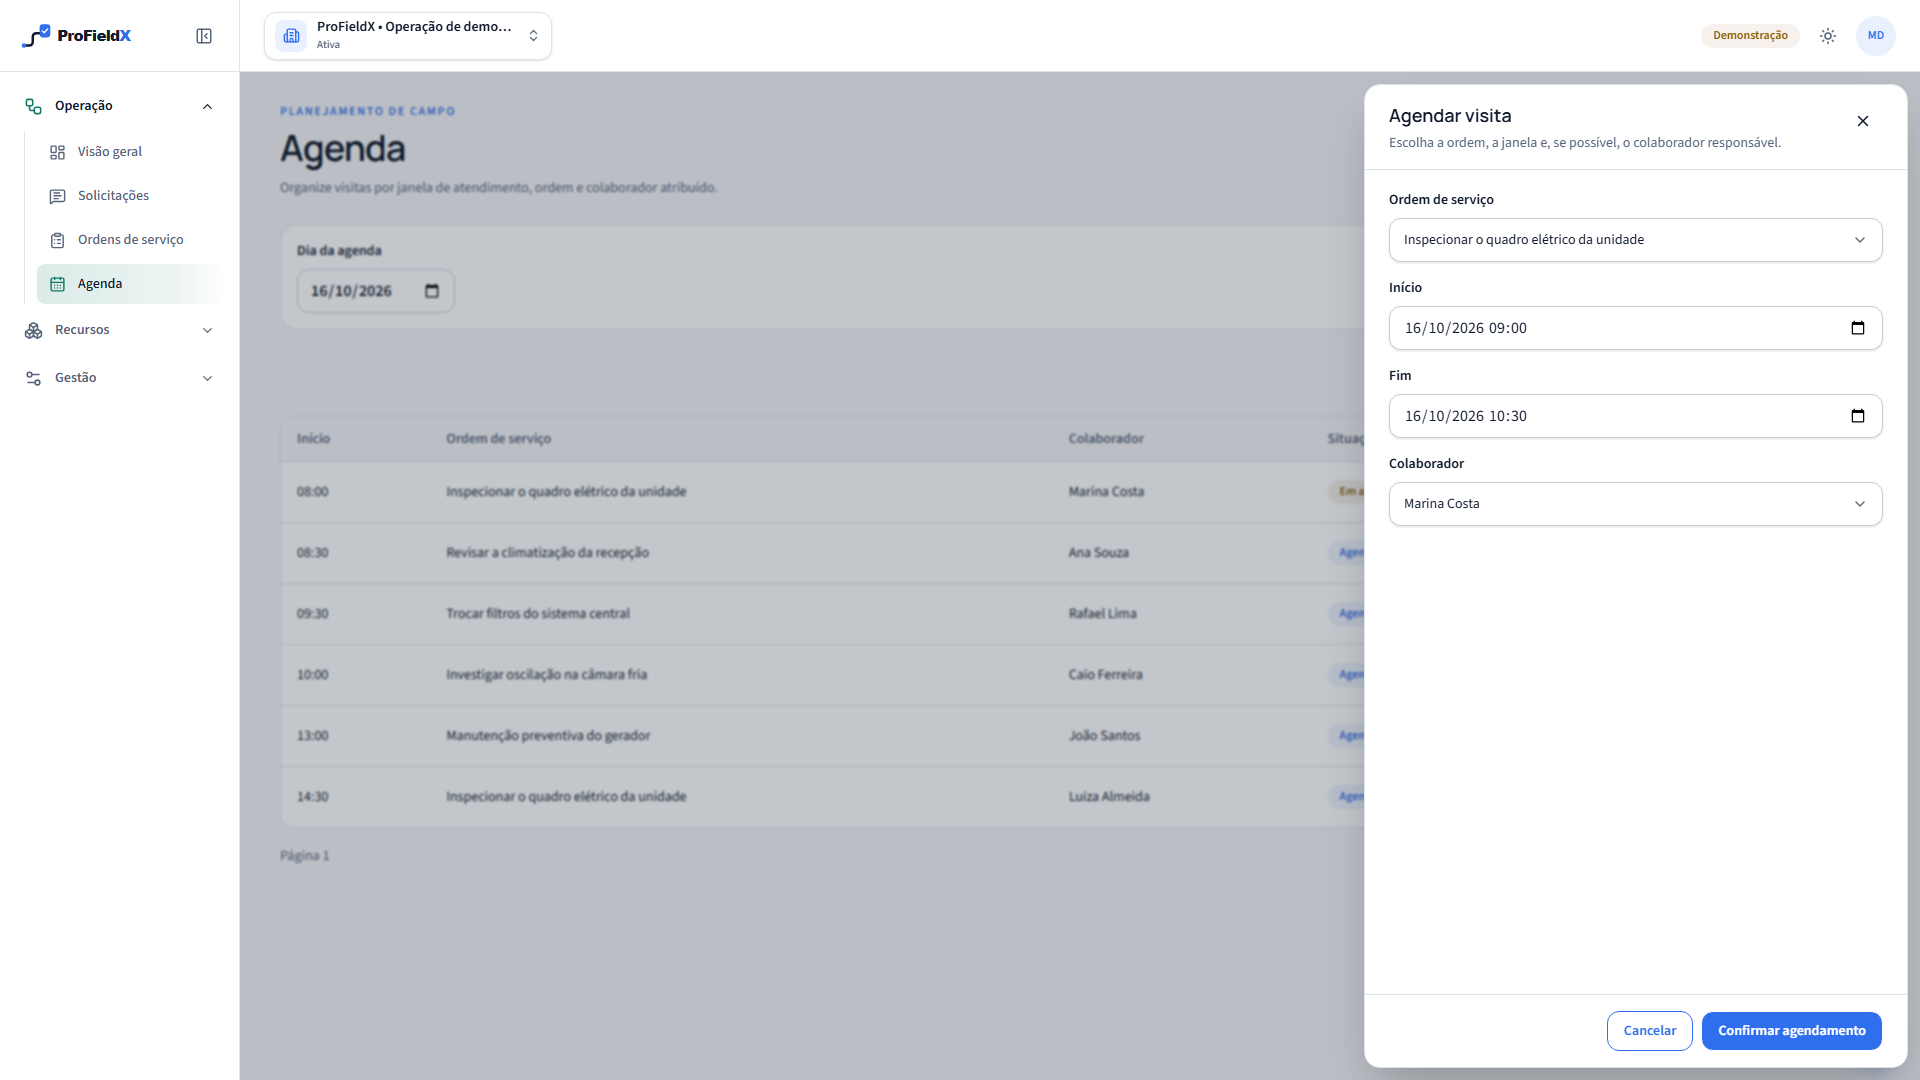
Task: Click 'Página 1' pagination text
Action: (x=304, y=855)
